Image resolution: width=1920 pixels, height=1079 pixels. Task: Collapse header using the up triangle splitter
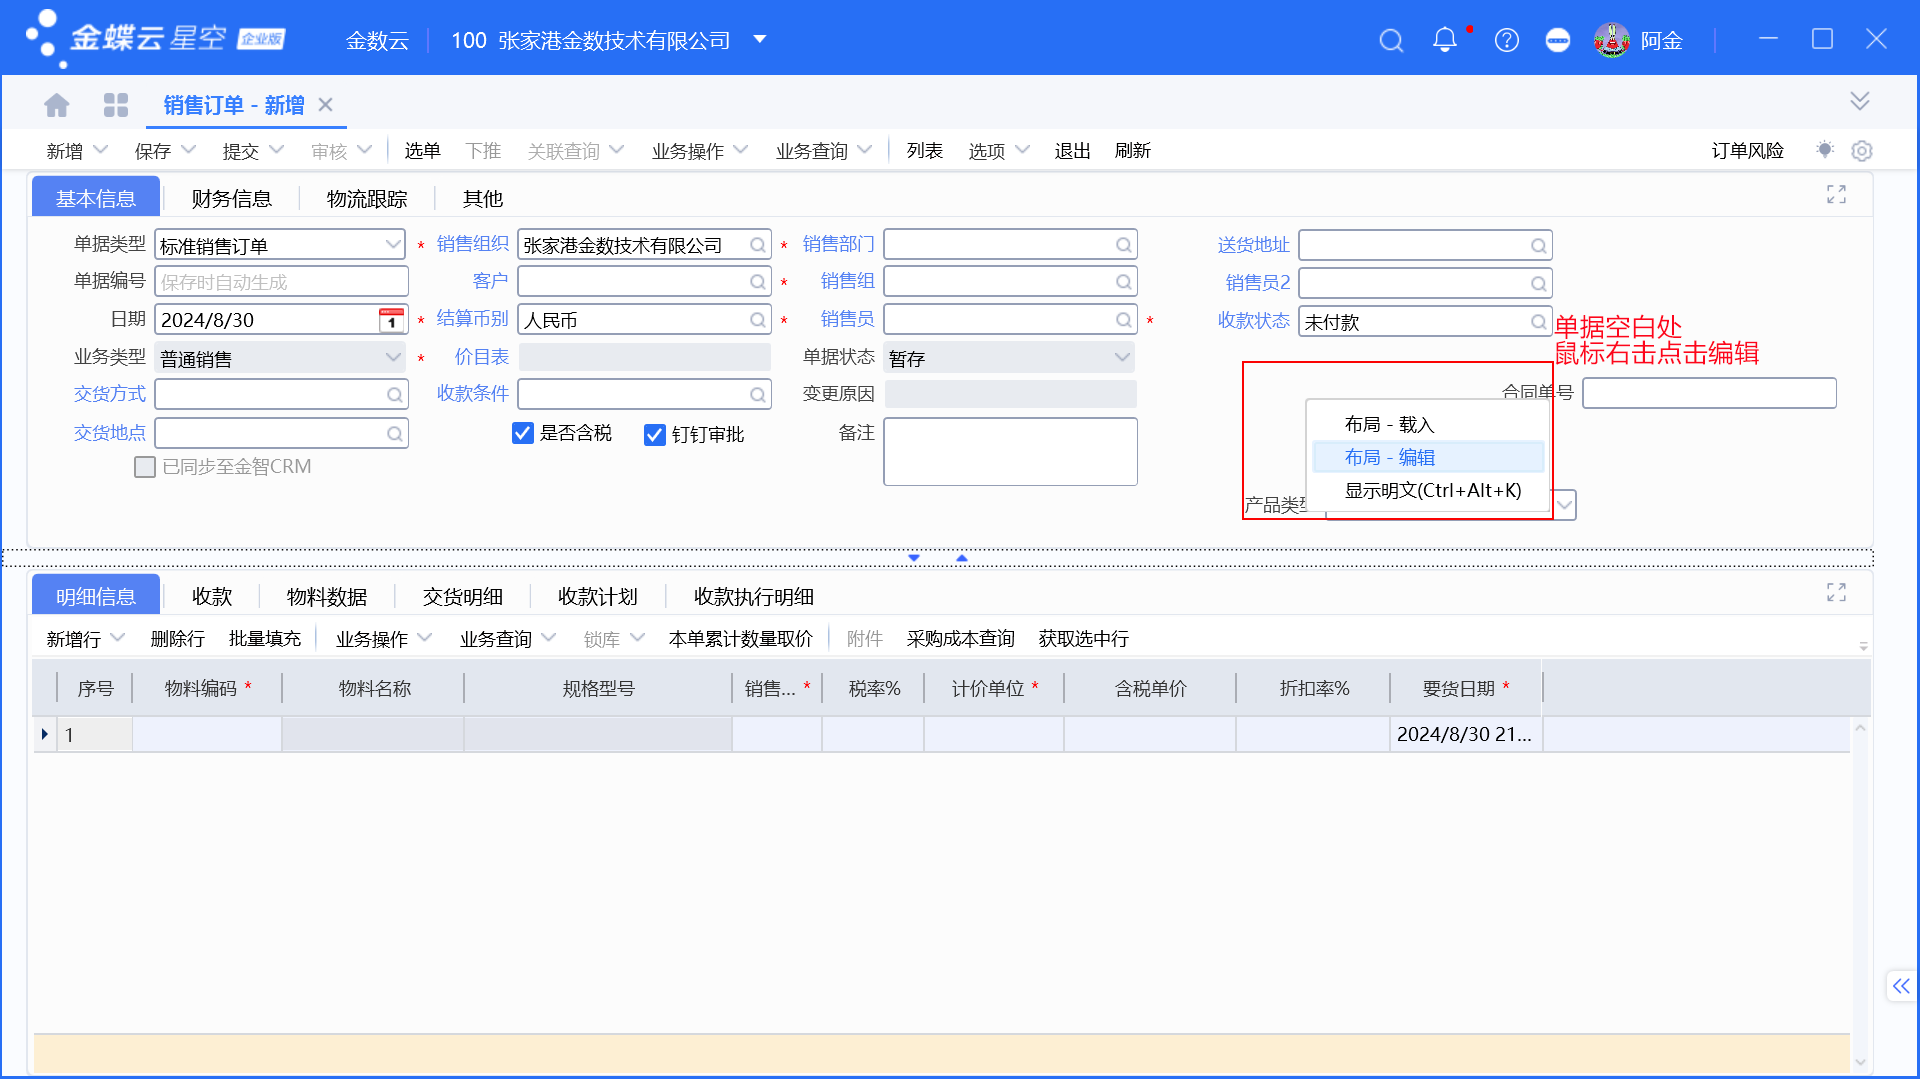[961, 558]
